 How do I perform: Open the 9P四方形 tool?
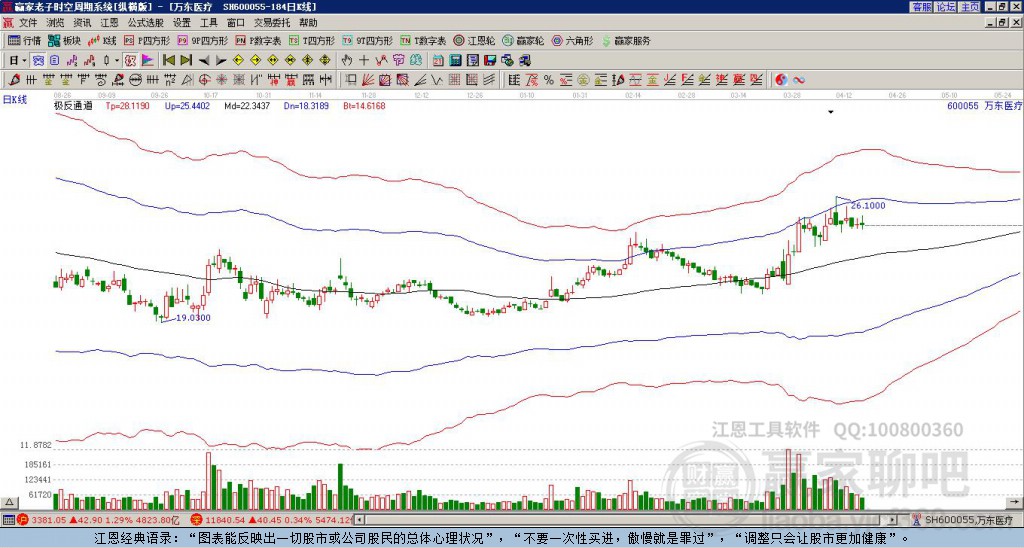click(202, 40)
